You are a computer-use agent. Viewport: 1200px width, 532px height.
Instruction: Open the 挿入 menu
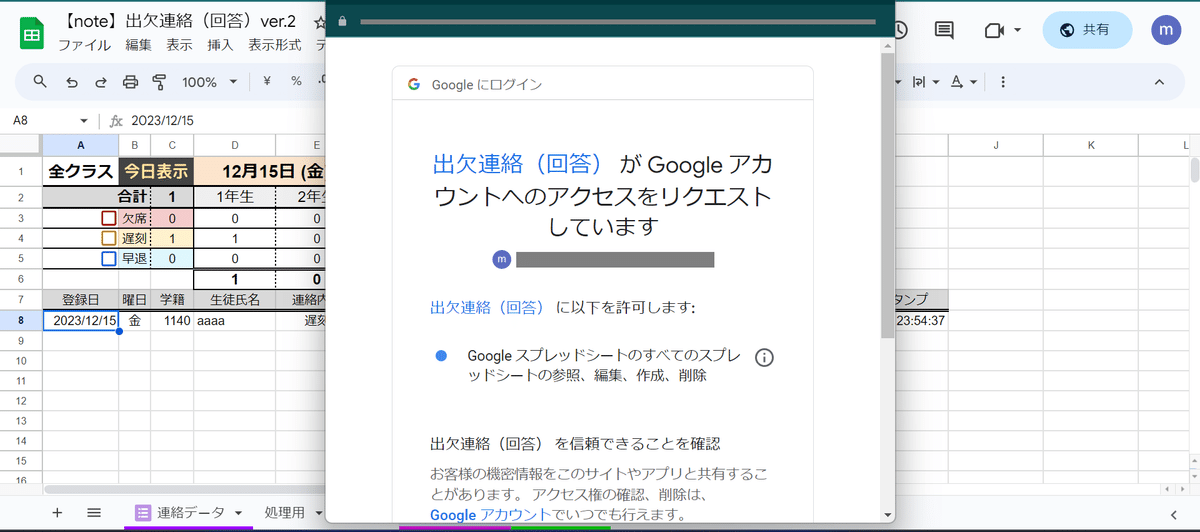(x=220, y=45)
